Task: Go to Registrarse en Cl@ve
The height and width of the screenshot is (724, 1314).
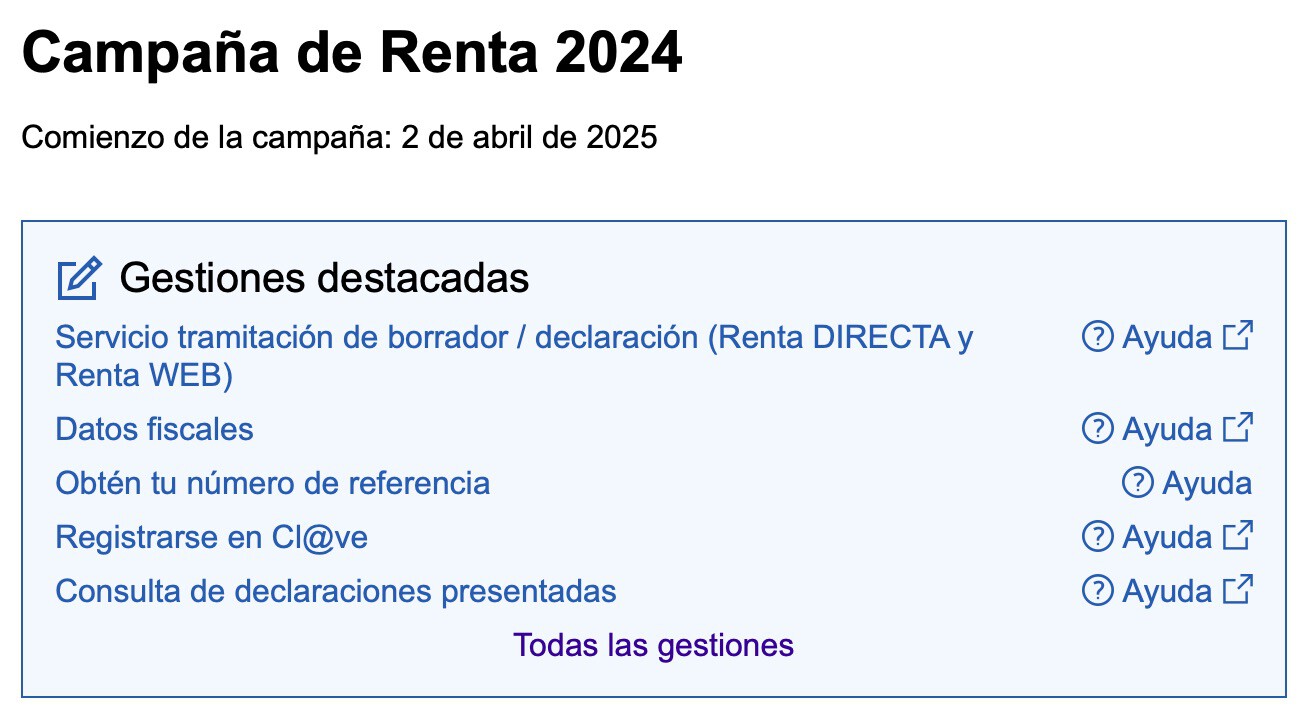Action: 212,538
